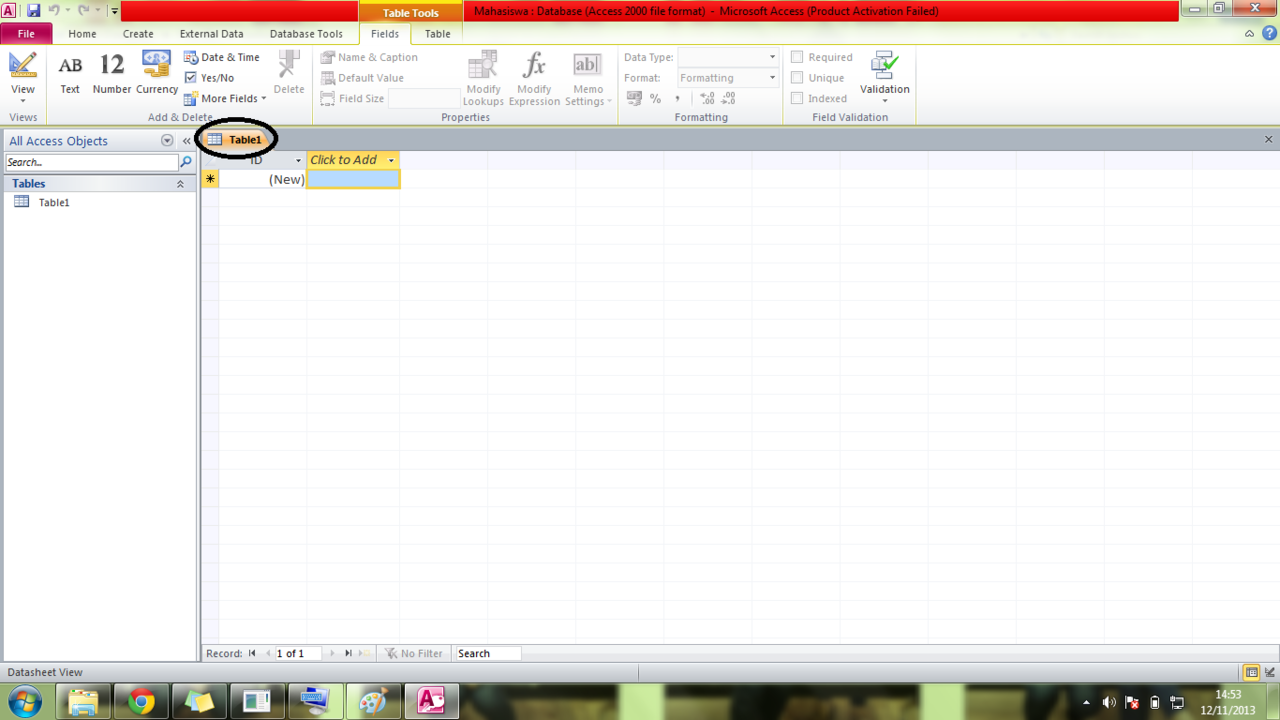Open More Fields dropdown
The height and width of the screenshot is (720, 1280).
[x=226, y=99]
